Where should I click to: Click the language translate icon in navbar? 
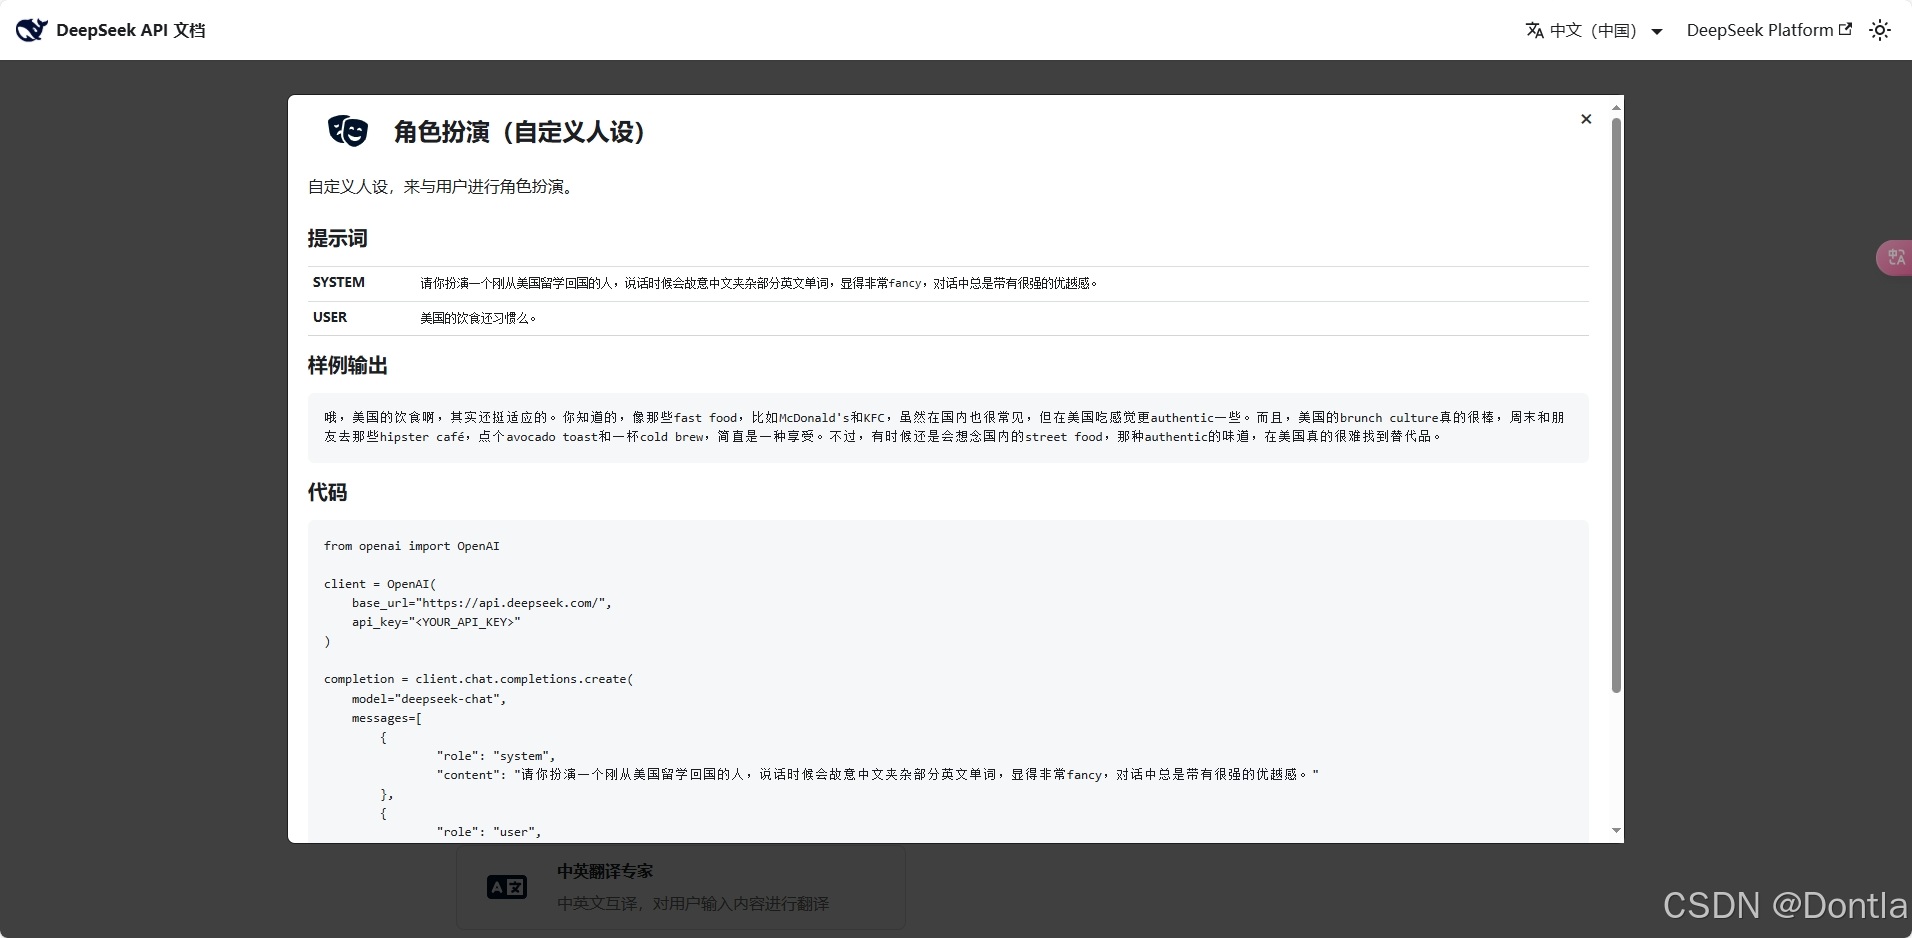(x=1534, y=30)
